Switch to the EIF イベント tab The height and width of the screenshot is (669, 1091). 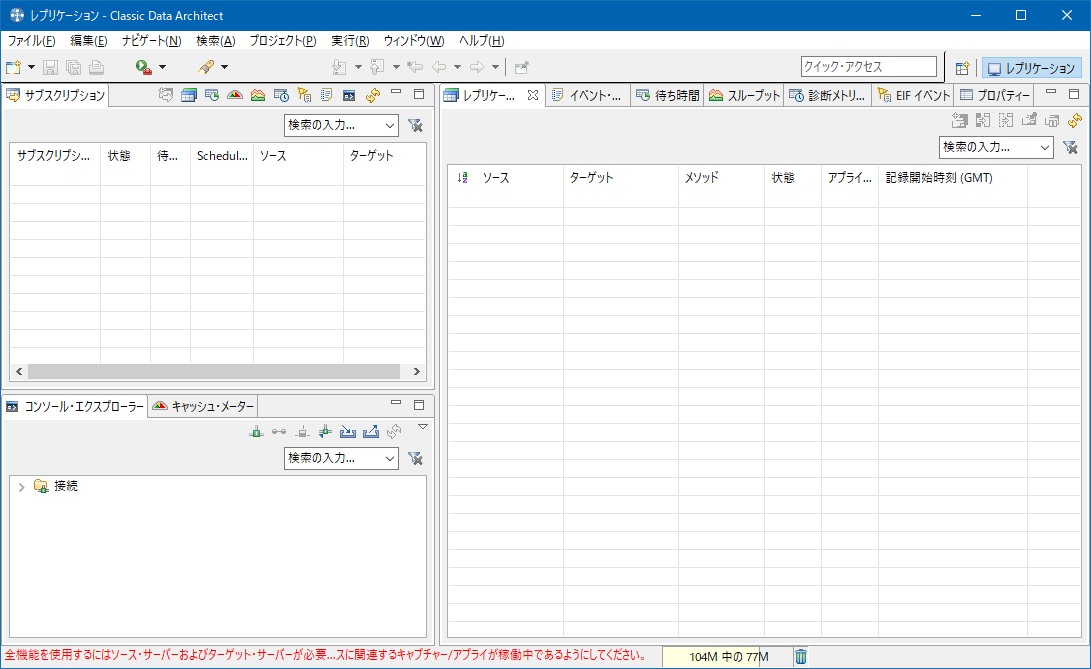[x=914, y=95]
